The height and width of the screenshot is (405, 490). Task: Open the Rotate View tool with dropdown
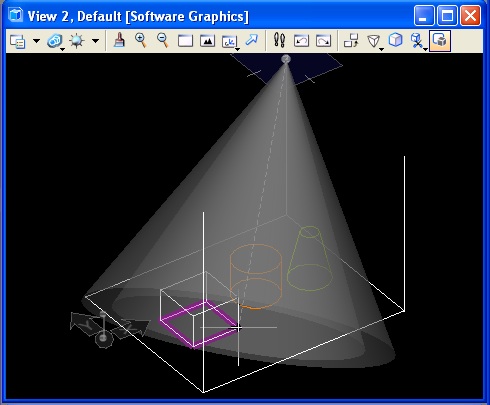(230, 42)
